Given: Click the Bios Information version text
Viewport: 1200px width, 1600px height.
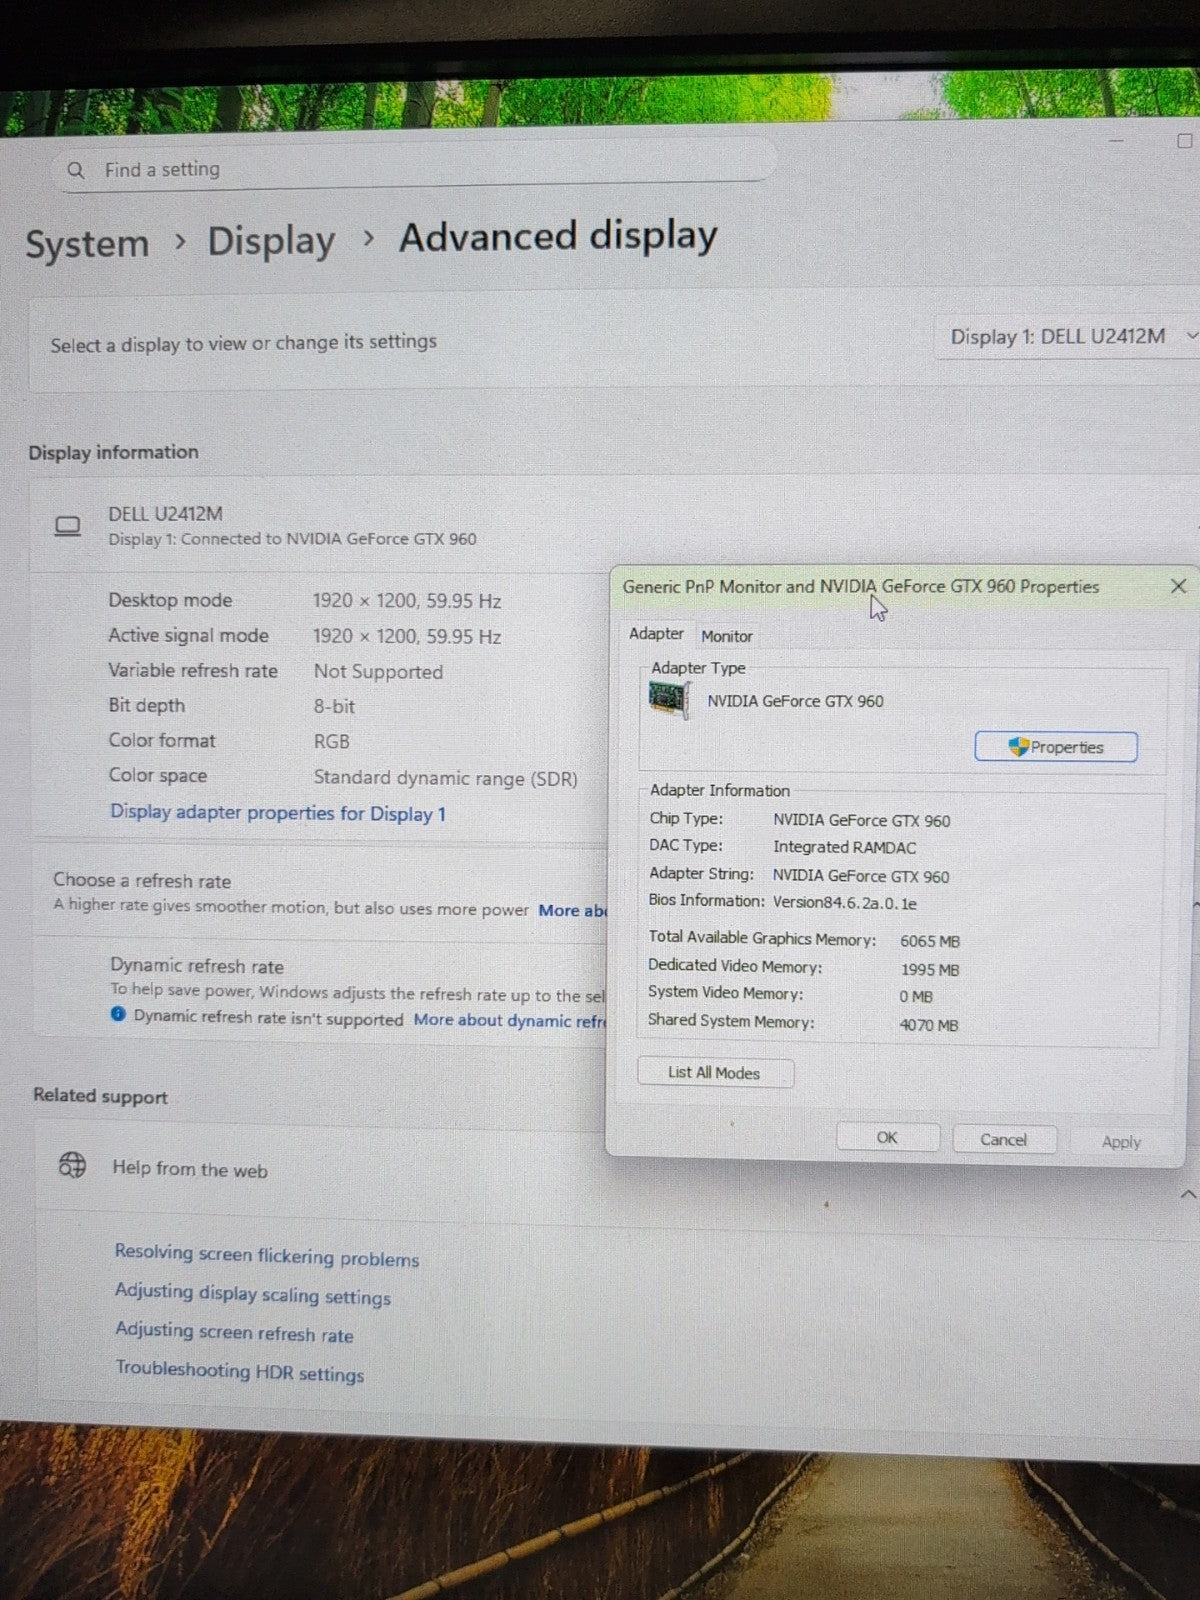Looking at the screenshot, I should pyautogui.click(x=845, y=903).
